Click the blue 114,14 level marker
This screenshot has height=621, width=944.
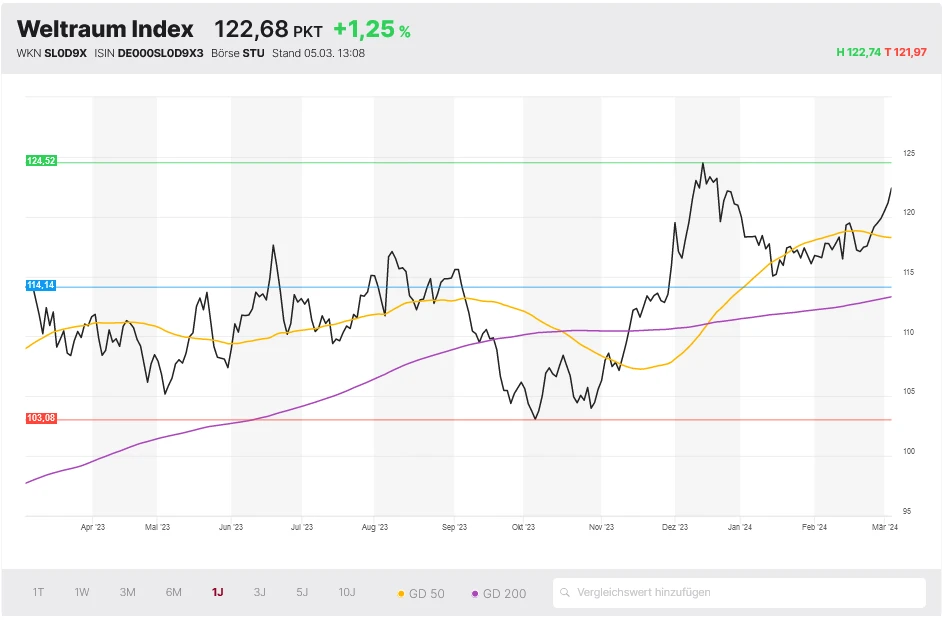pyautogui.click(x=41, y=286)
